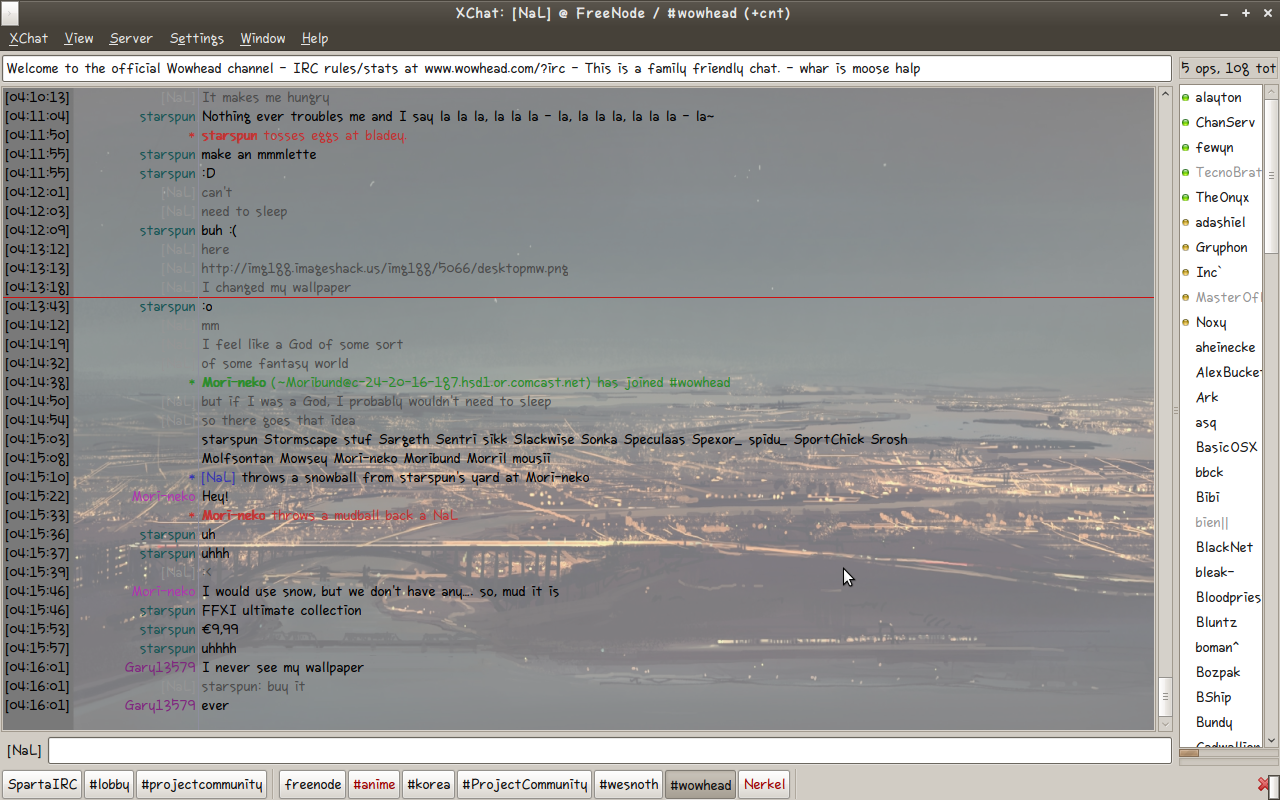Click the green op dot beside alayton
This screenshot has width=1280, height=800.
click(1186, 97)
